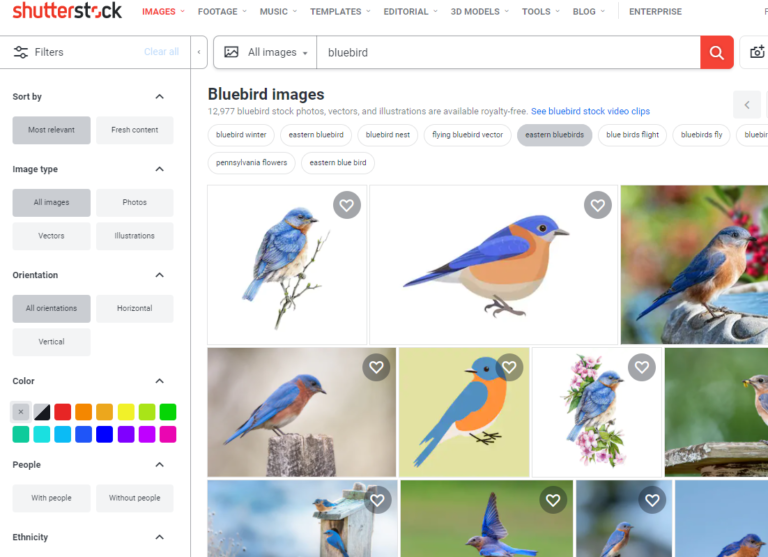Open the 3D Models menu

click(x=480, y=11)
